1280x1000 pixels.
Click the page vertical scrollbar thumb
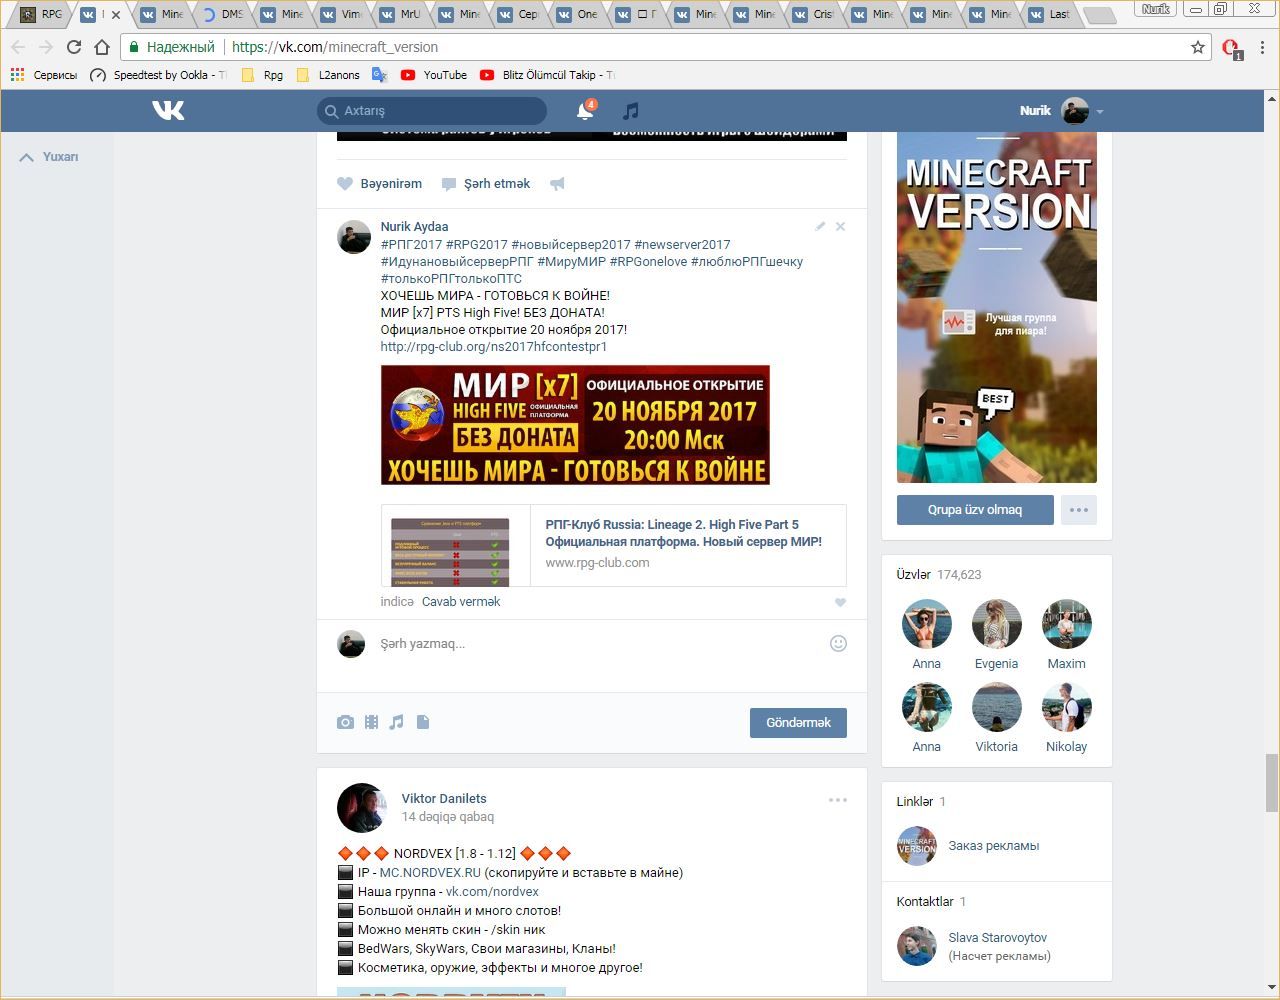click(1272, 783)
